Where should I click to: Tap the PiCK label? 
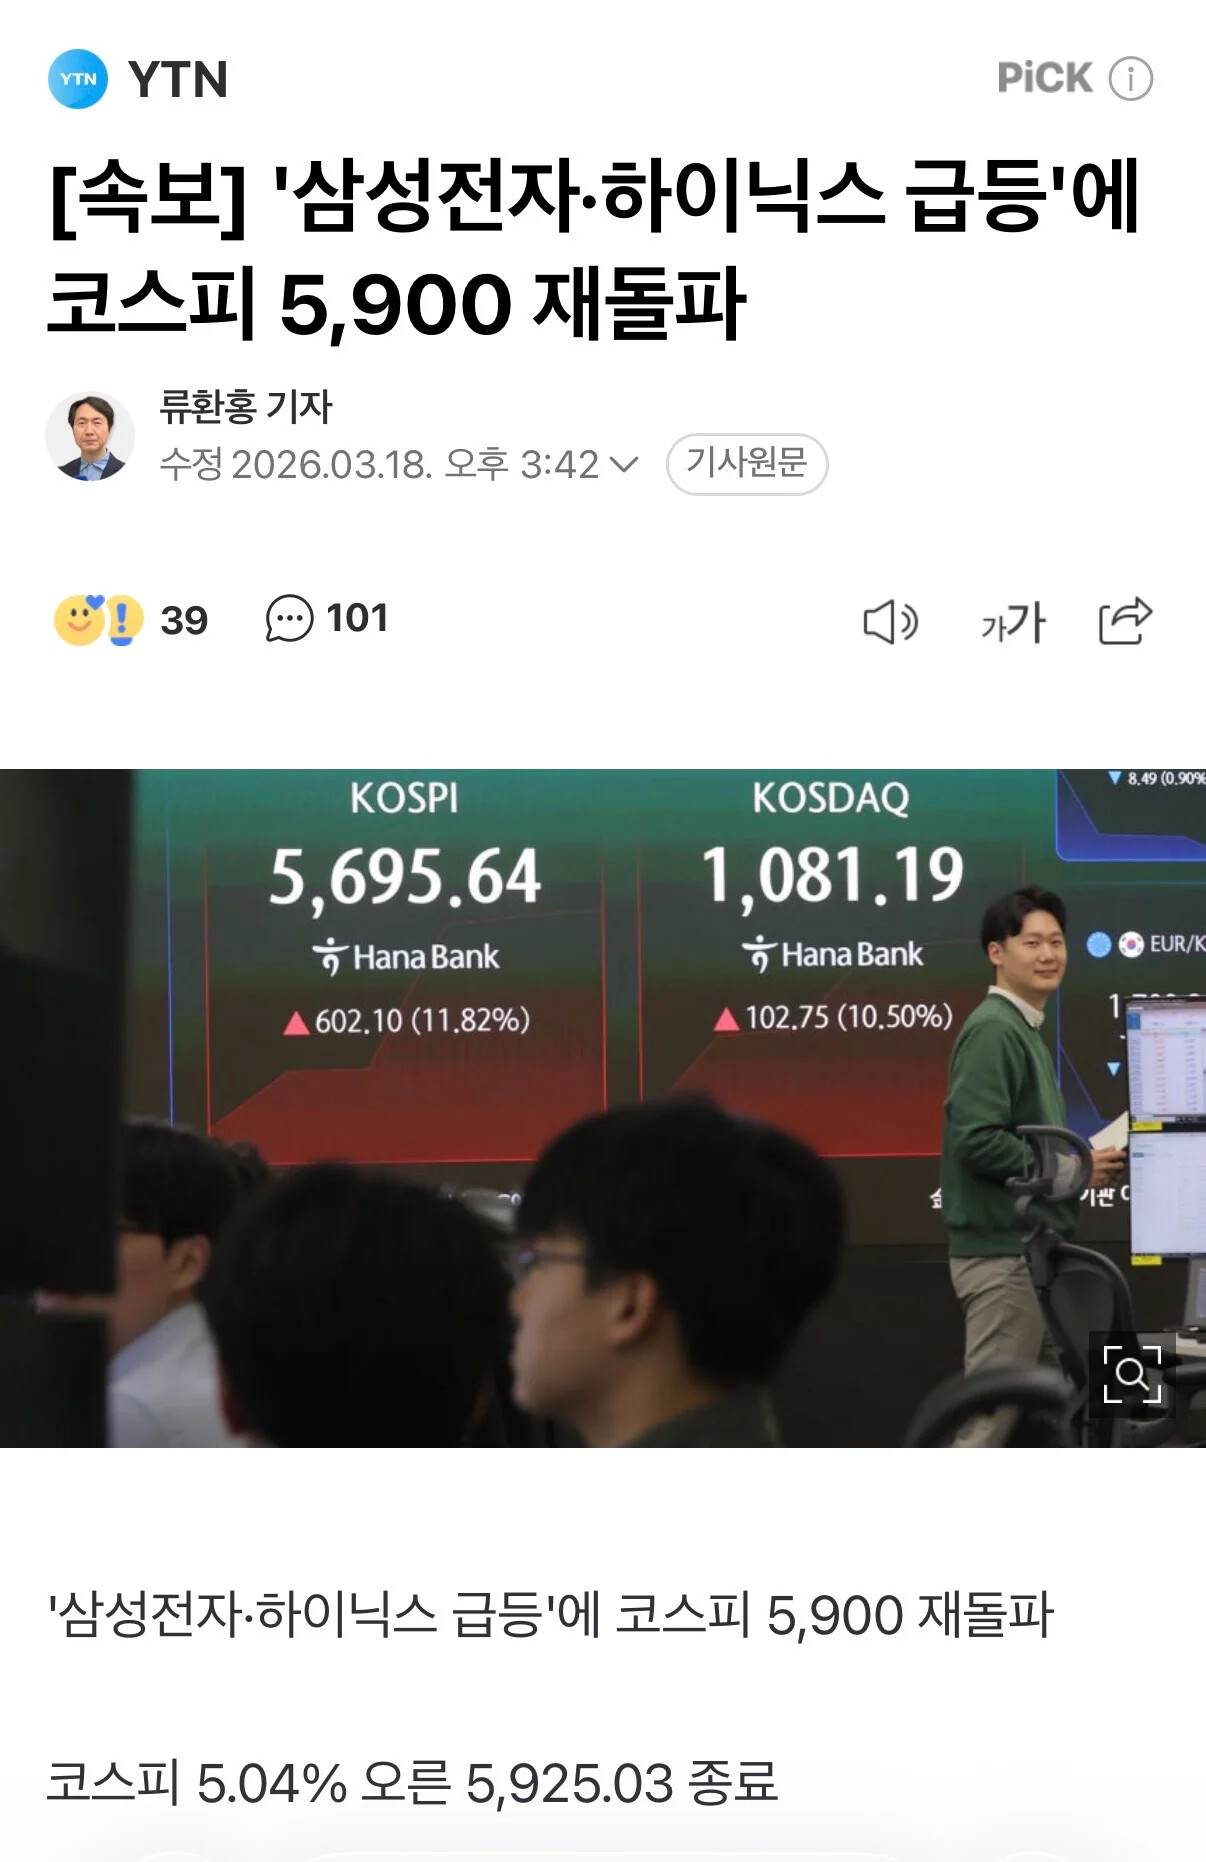[x=1045, y=78]
